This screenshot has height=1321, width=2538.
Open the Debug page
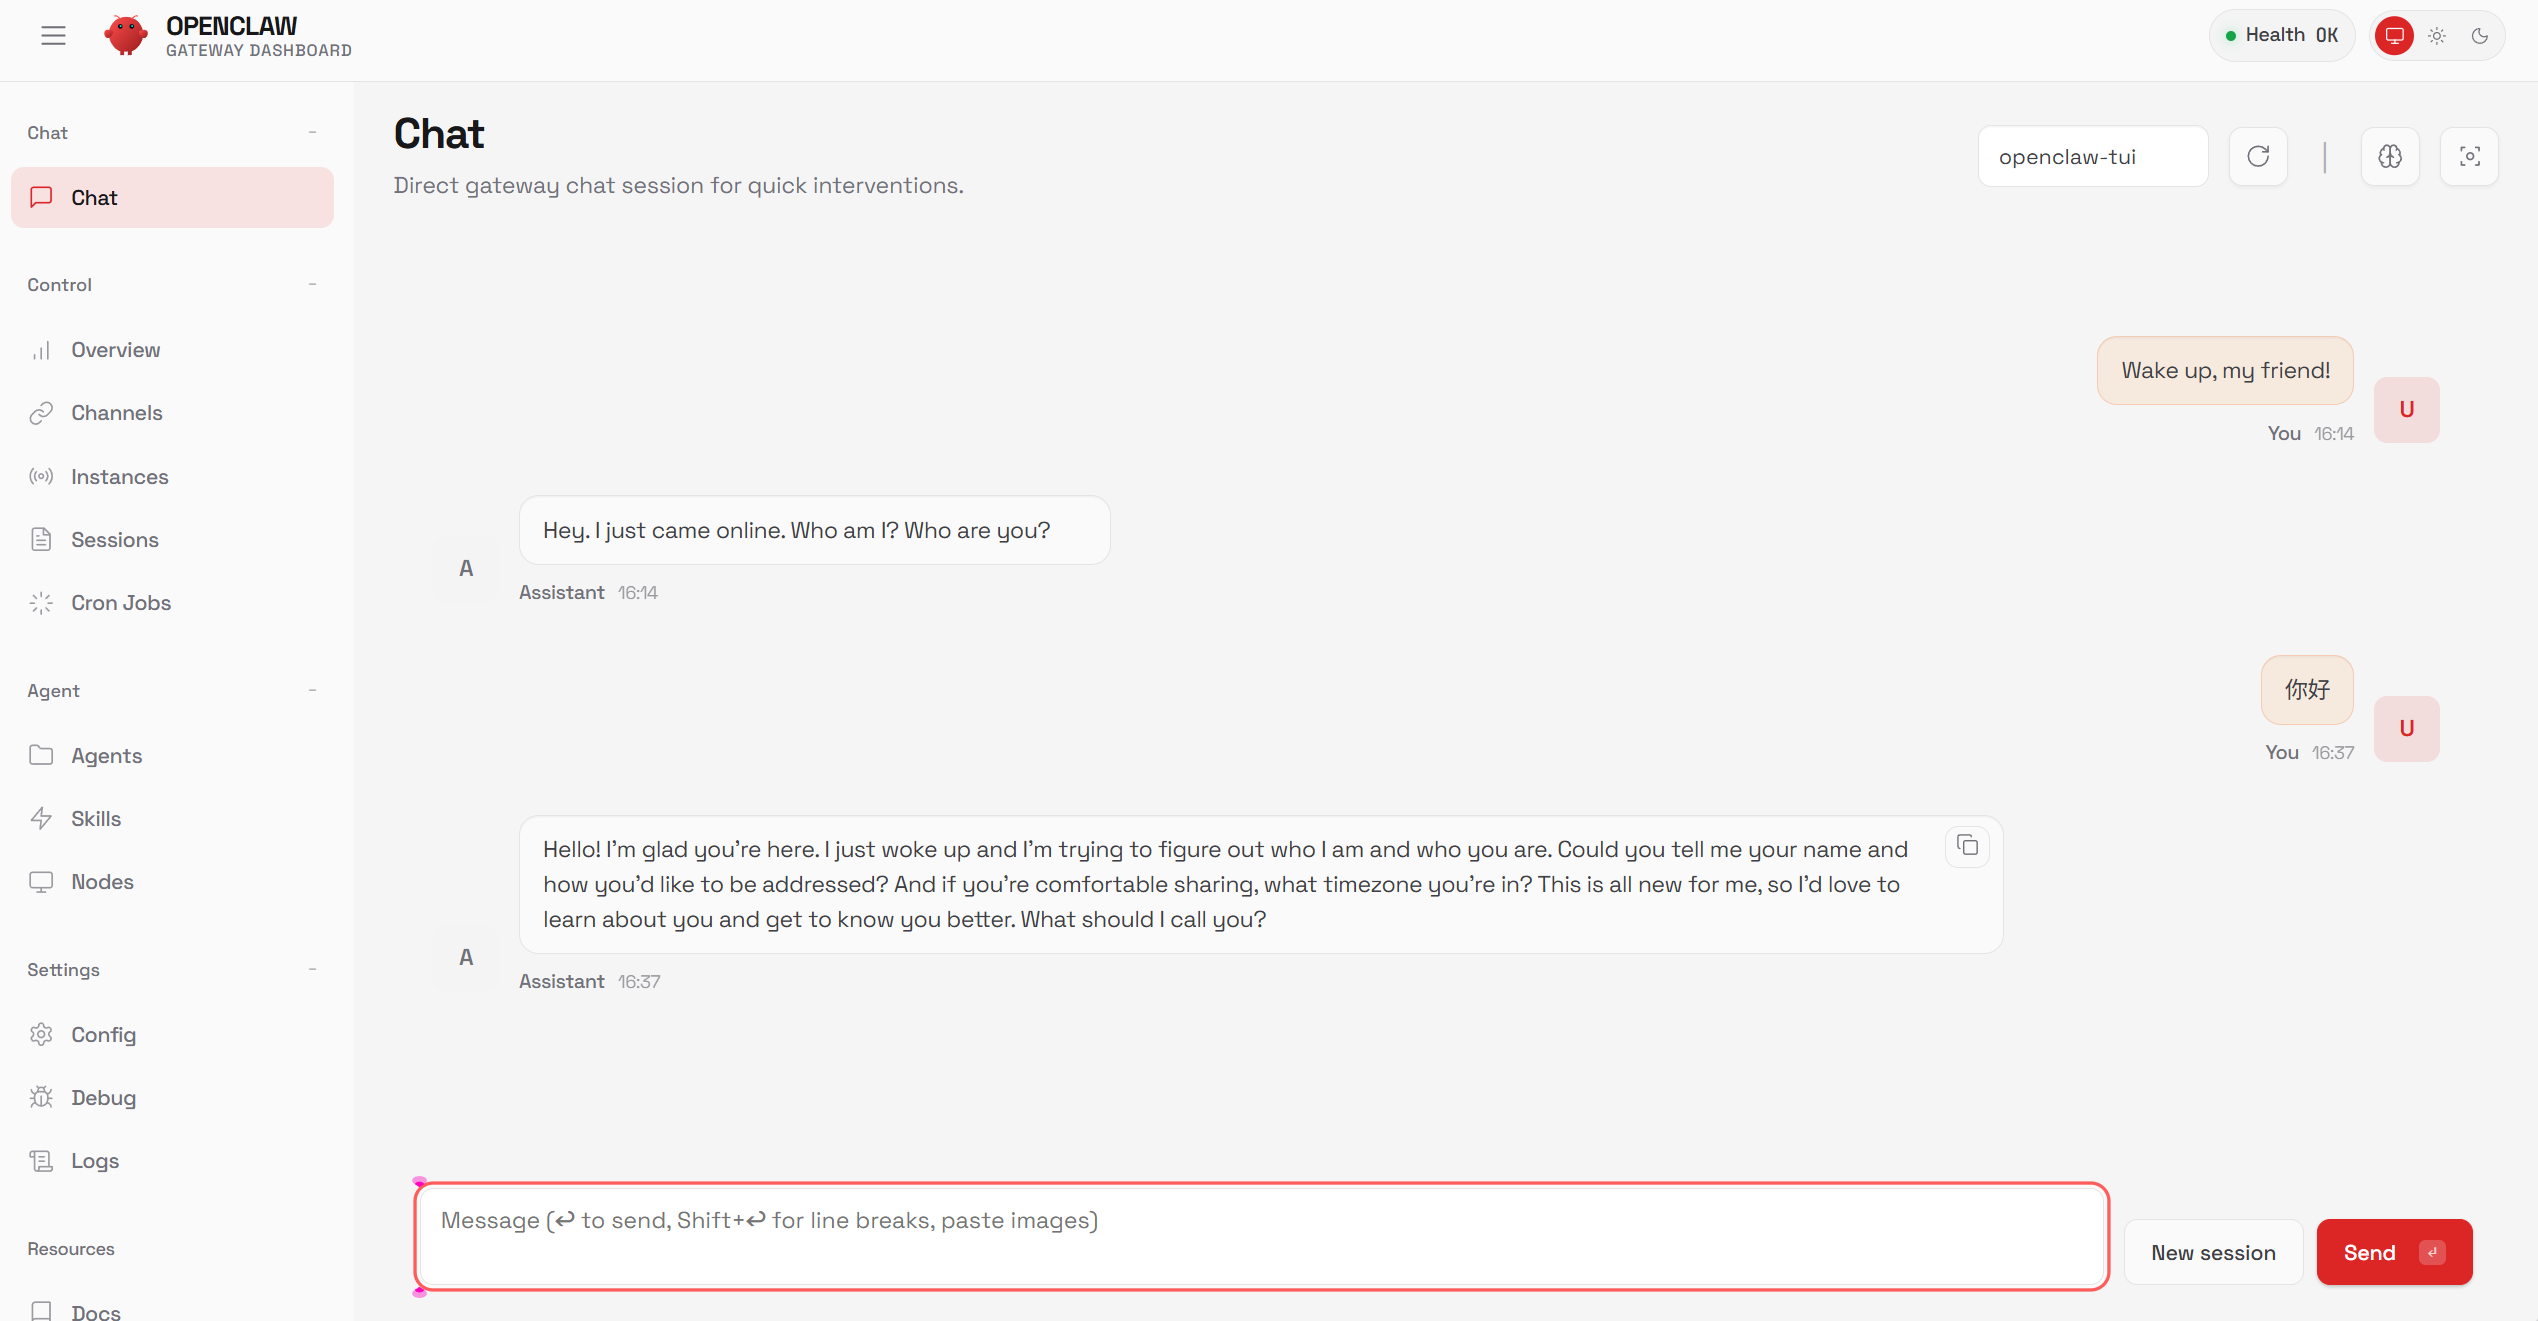tap(103, 1097)
